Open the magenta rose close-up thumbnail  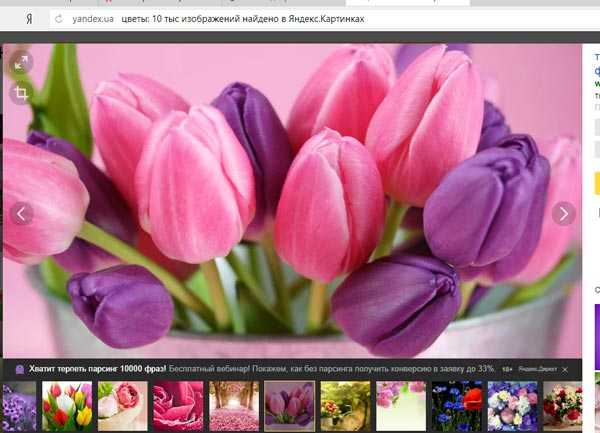[178, 406]
